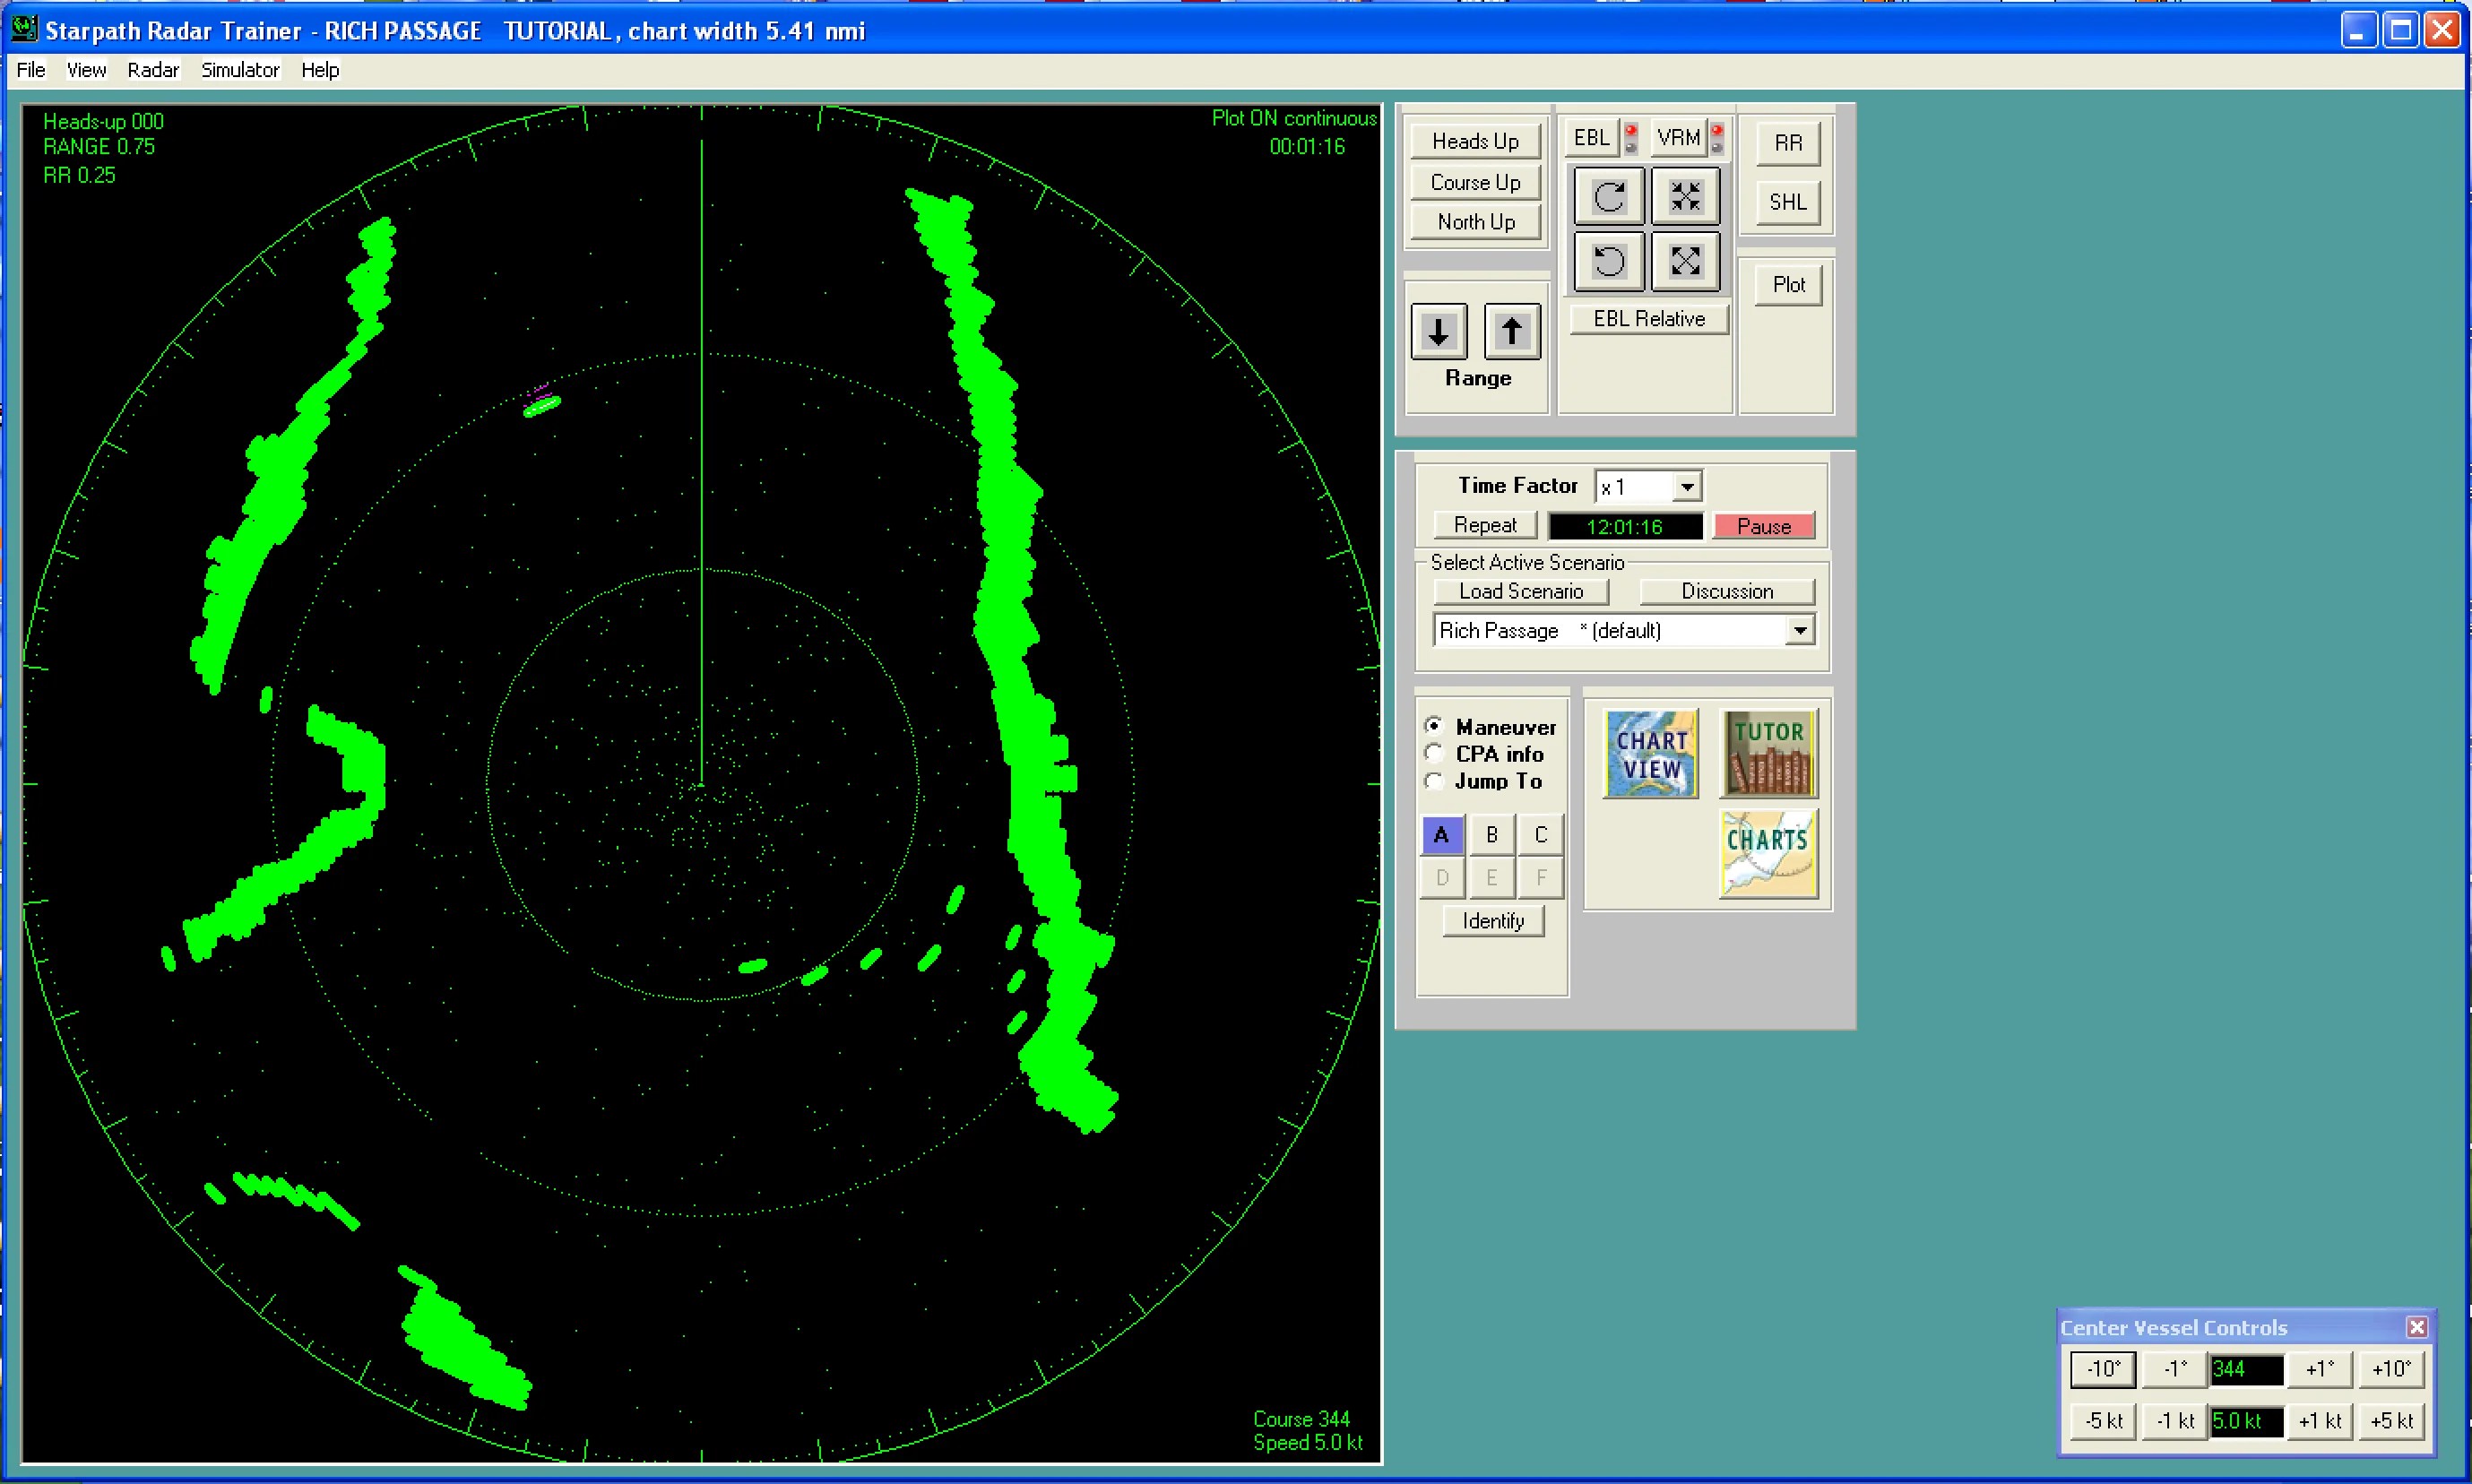The width and height of the screenshot is (2472, 1484).
Task: Expand the Rich Passage scenario dropdown
Action: coord(1800,630)
